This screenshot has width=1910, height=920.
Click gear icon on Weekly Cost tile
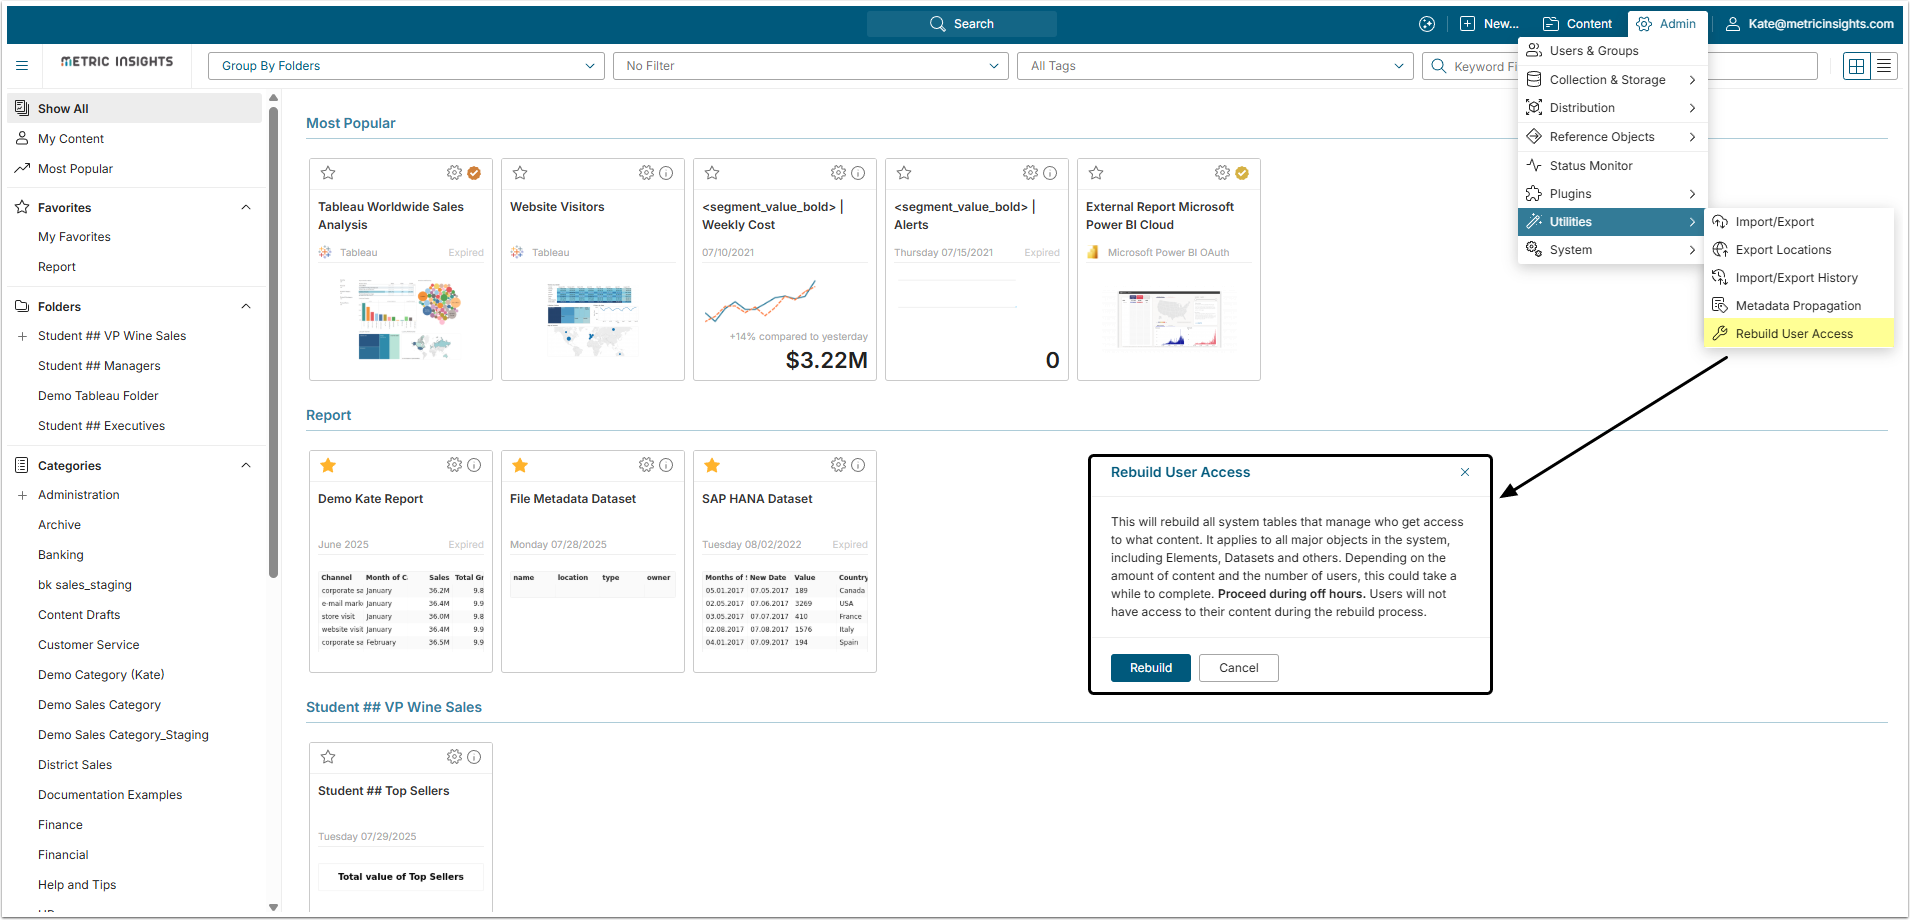click(838, 173)
